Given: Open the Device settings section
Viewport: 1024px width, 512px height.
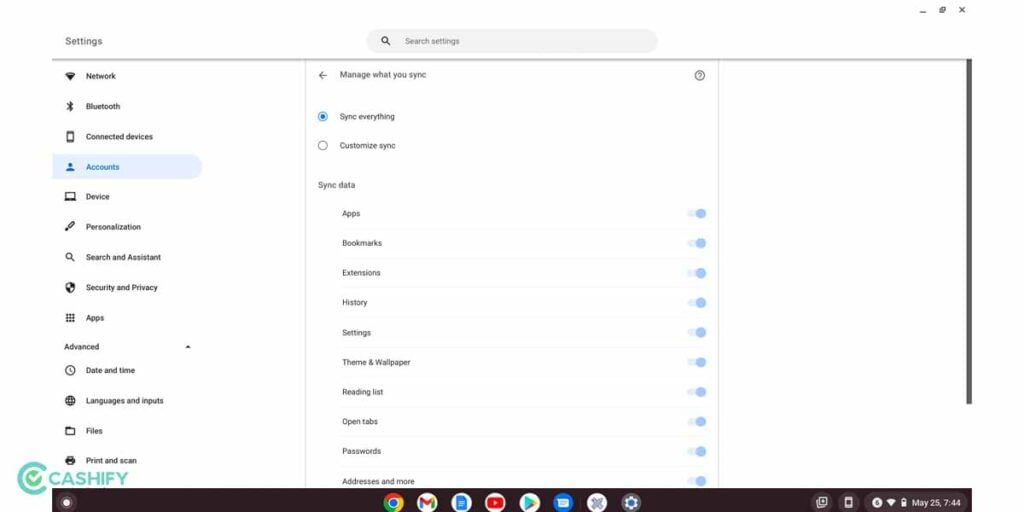Looking at the screenshot, I should pyautogui.click(x=127, y=197).
